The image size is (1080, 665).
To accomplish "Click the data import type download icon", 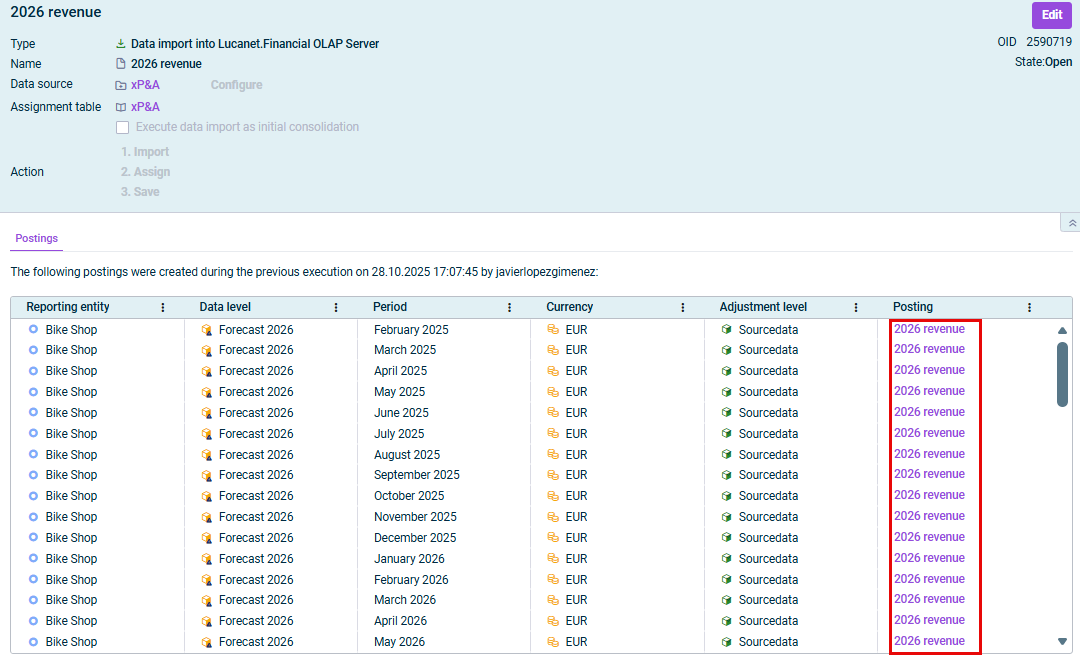I will (121, 43).
